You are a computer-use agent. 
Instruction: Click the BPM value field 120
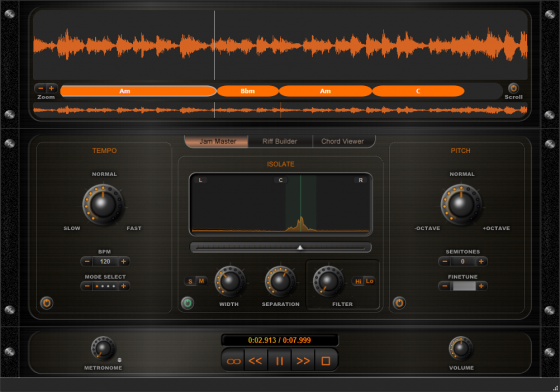pyautogui.click(x=105, y=262)
